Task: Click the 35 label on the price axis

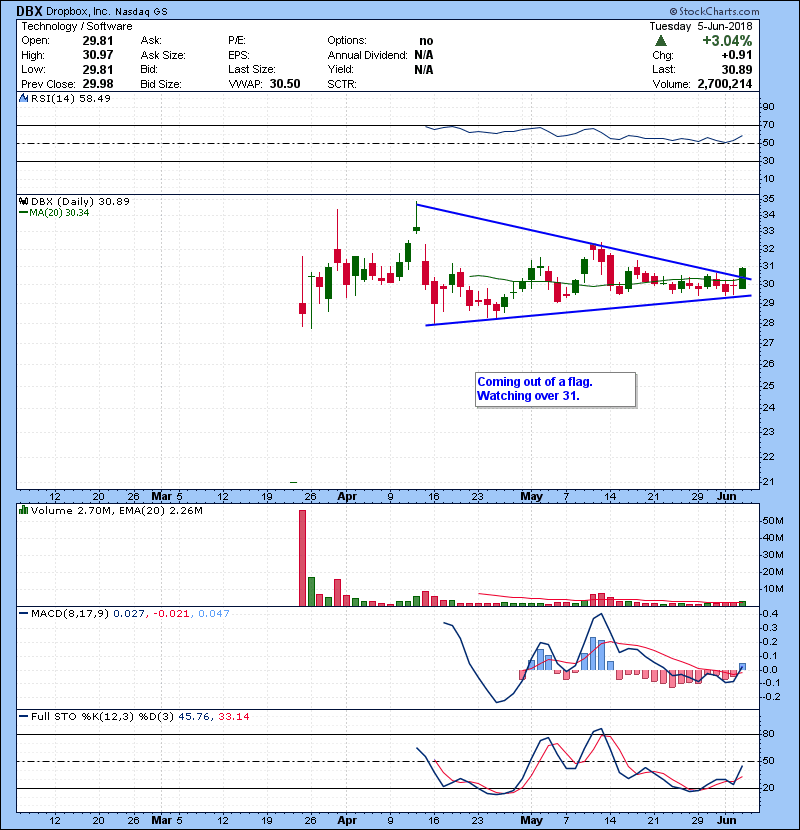Action: pos(768,199)
